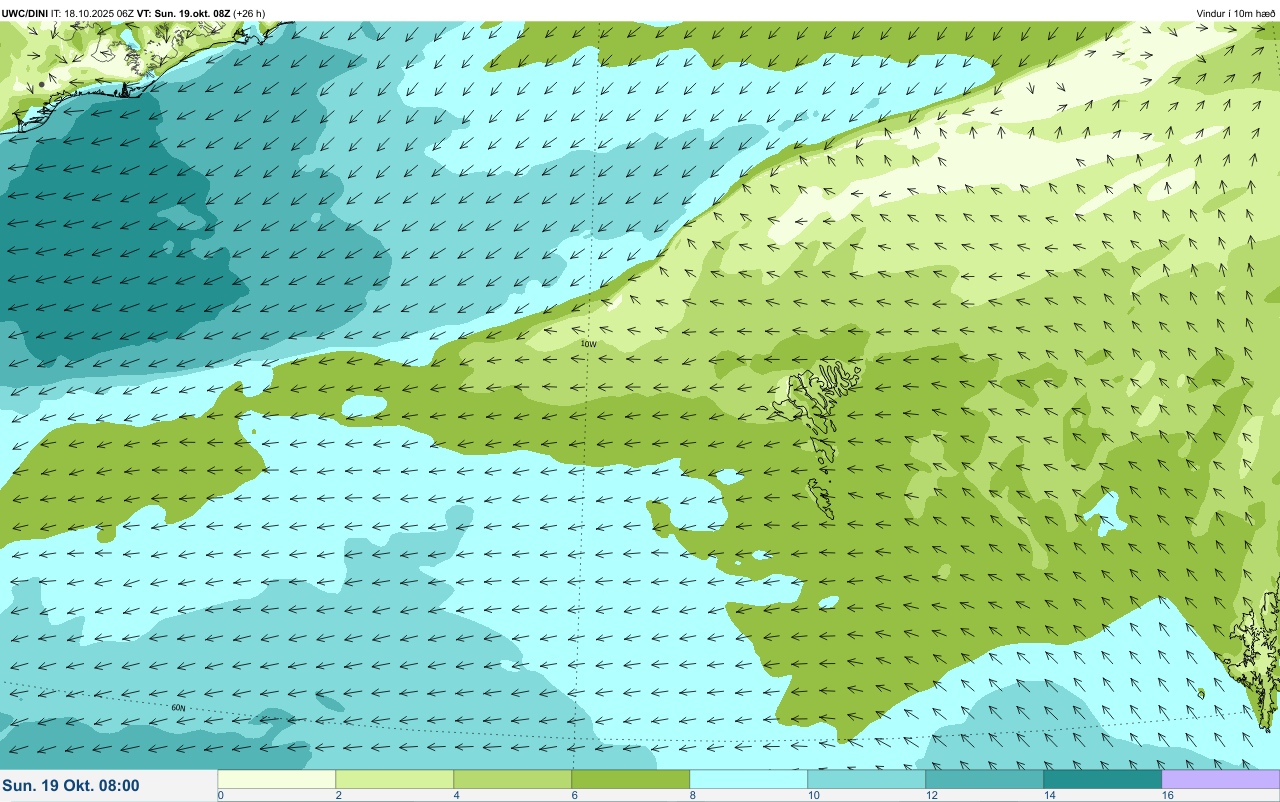This screenshot has width=1280, height=802.
Task: Click the medium green 4–6 legend swatch
Action: pos(513,779)
